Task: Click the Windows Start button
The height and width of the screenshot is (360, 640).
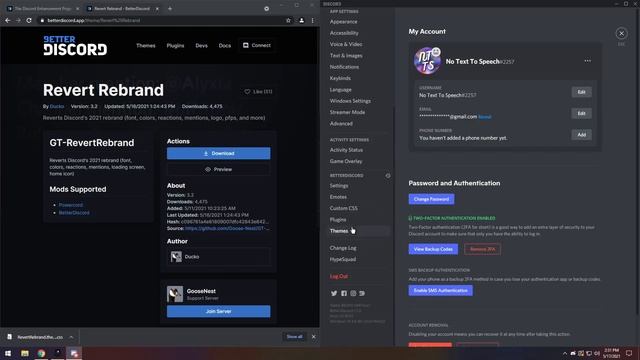Action: click(x=8, y=353)
